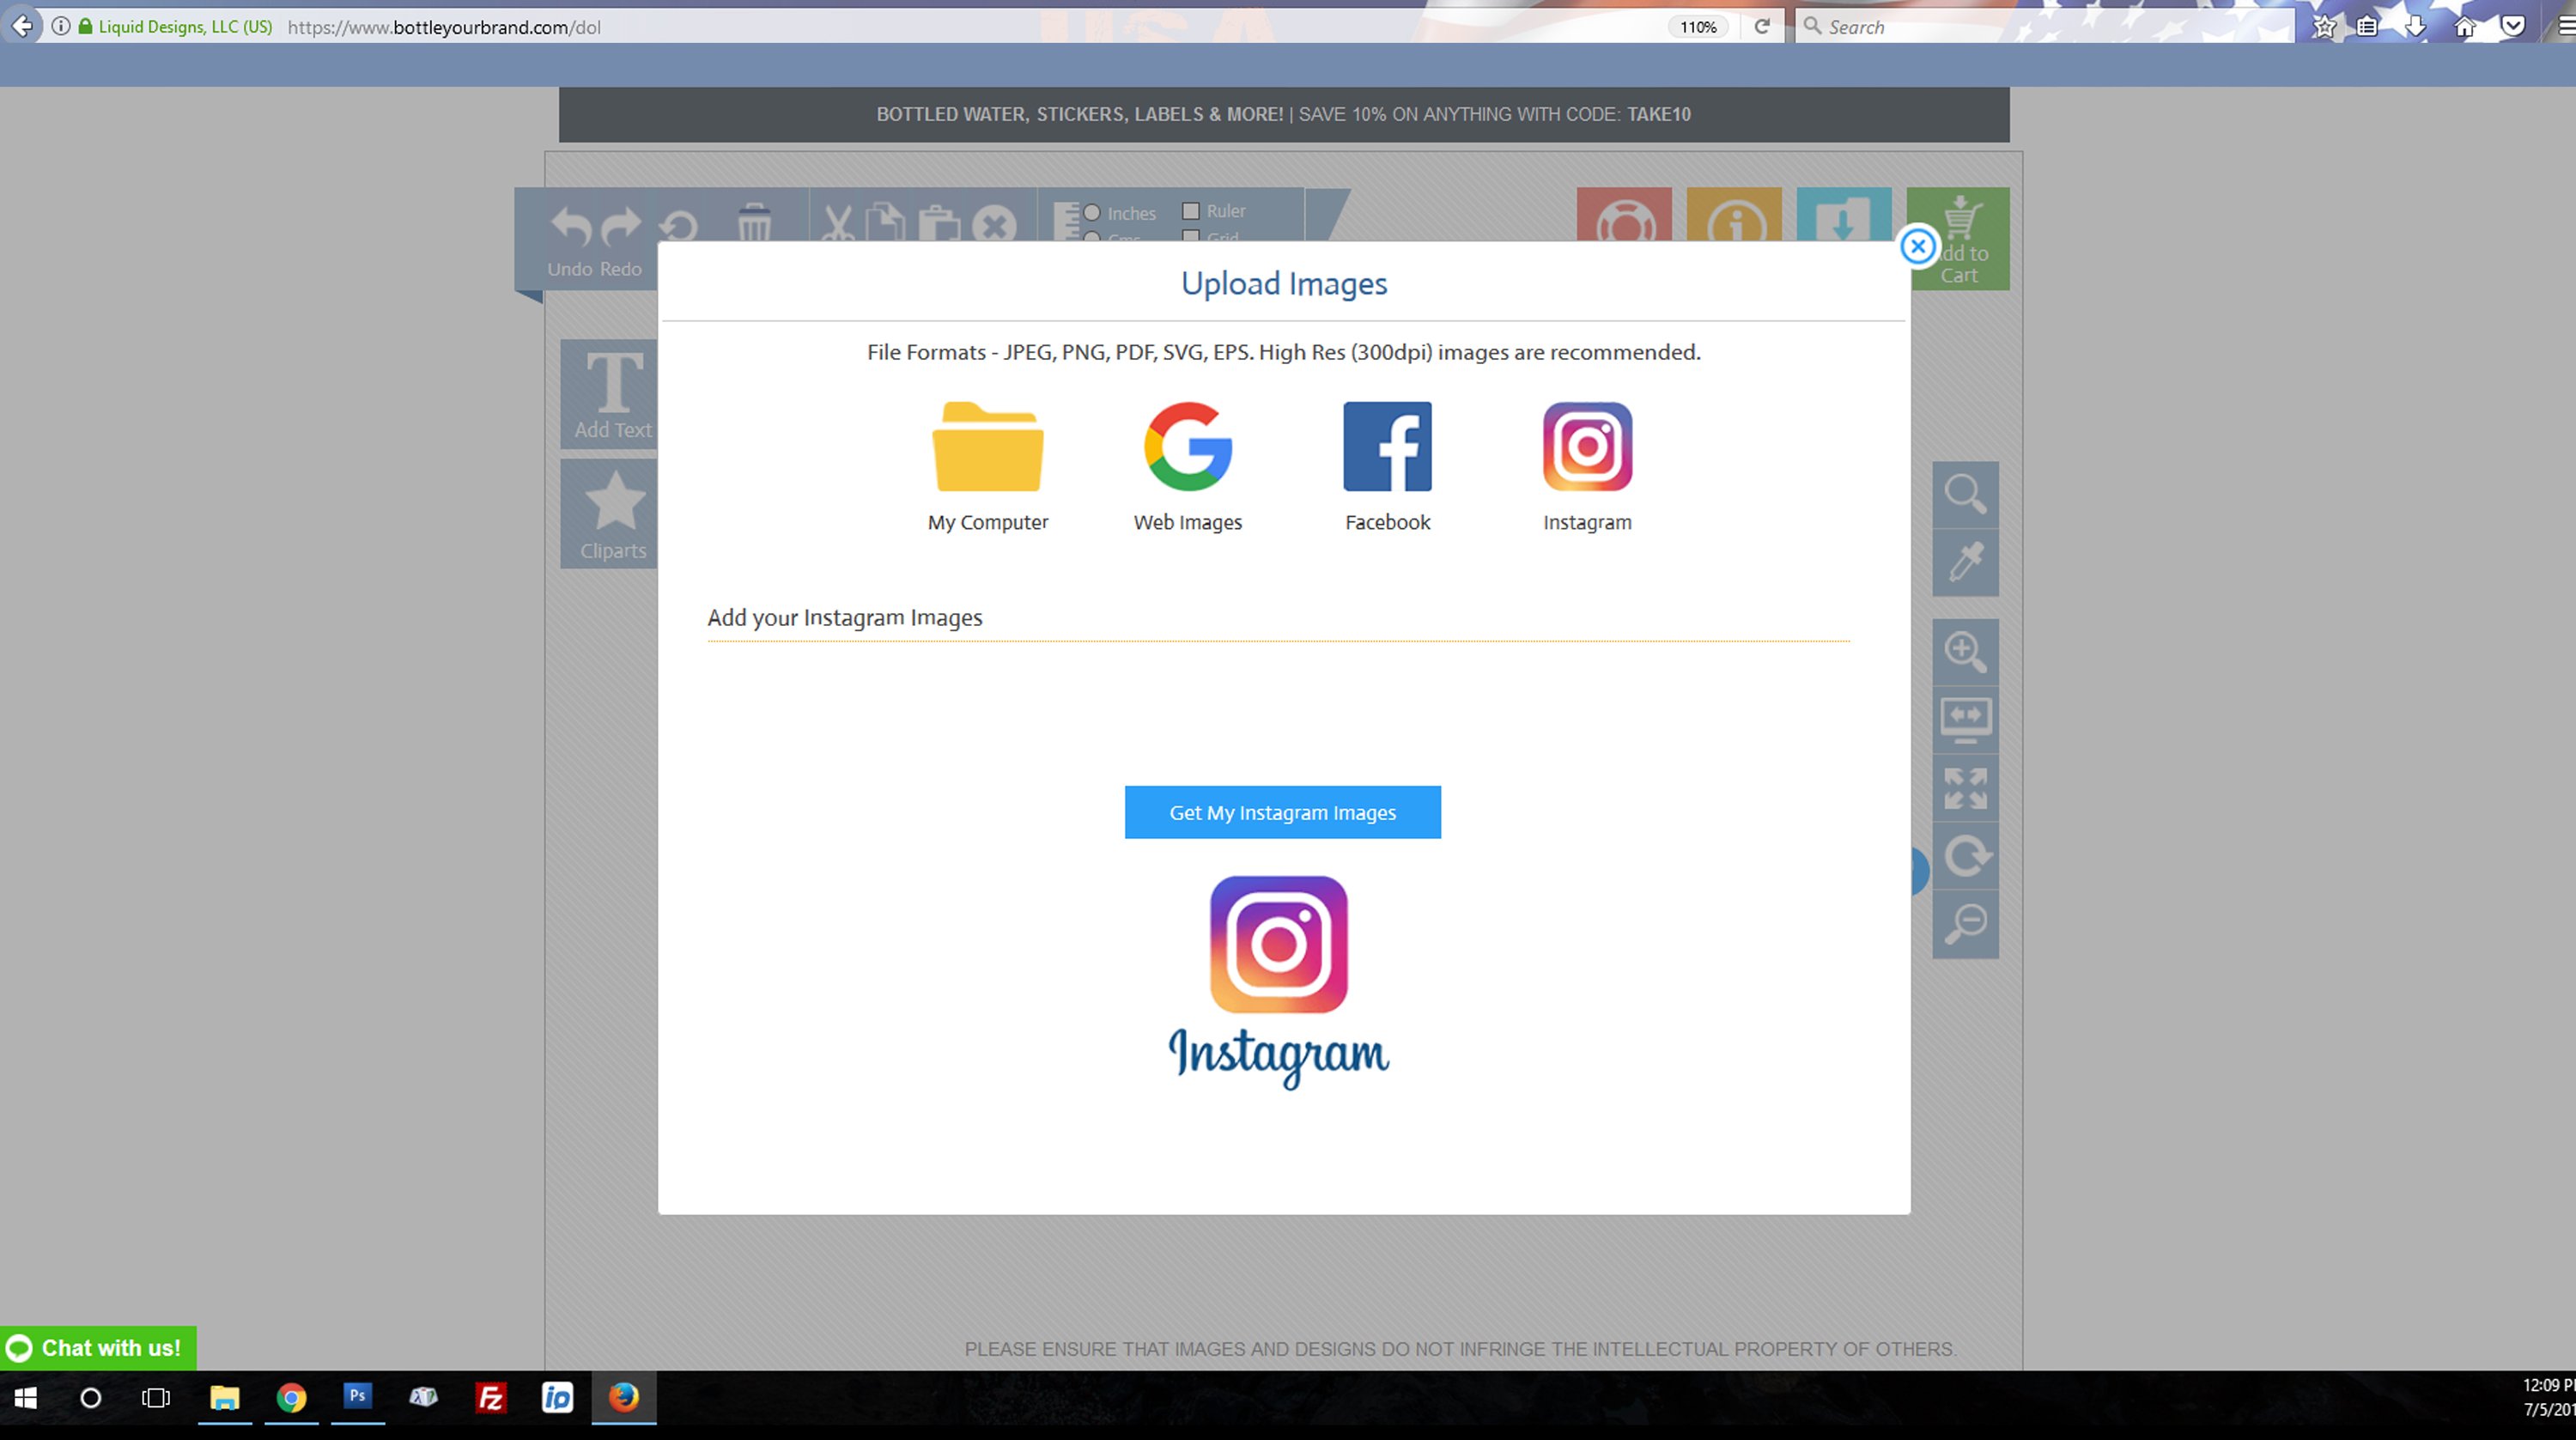Viewport: 2576px width, 1440px height.
Task: Select the Inches radio button
Action: point(1092,212)
